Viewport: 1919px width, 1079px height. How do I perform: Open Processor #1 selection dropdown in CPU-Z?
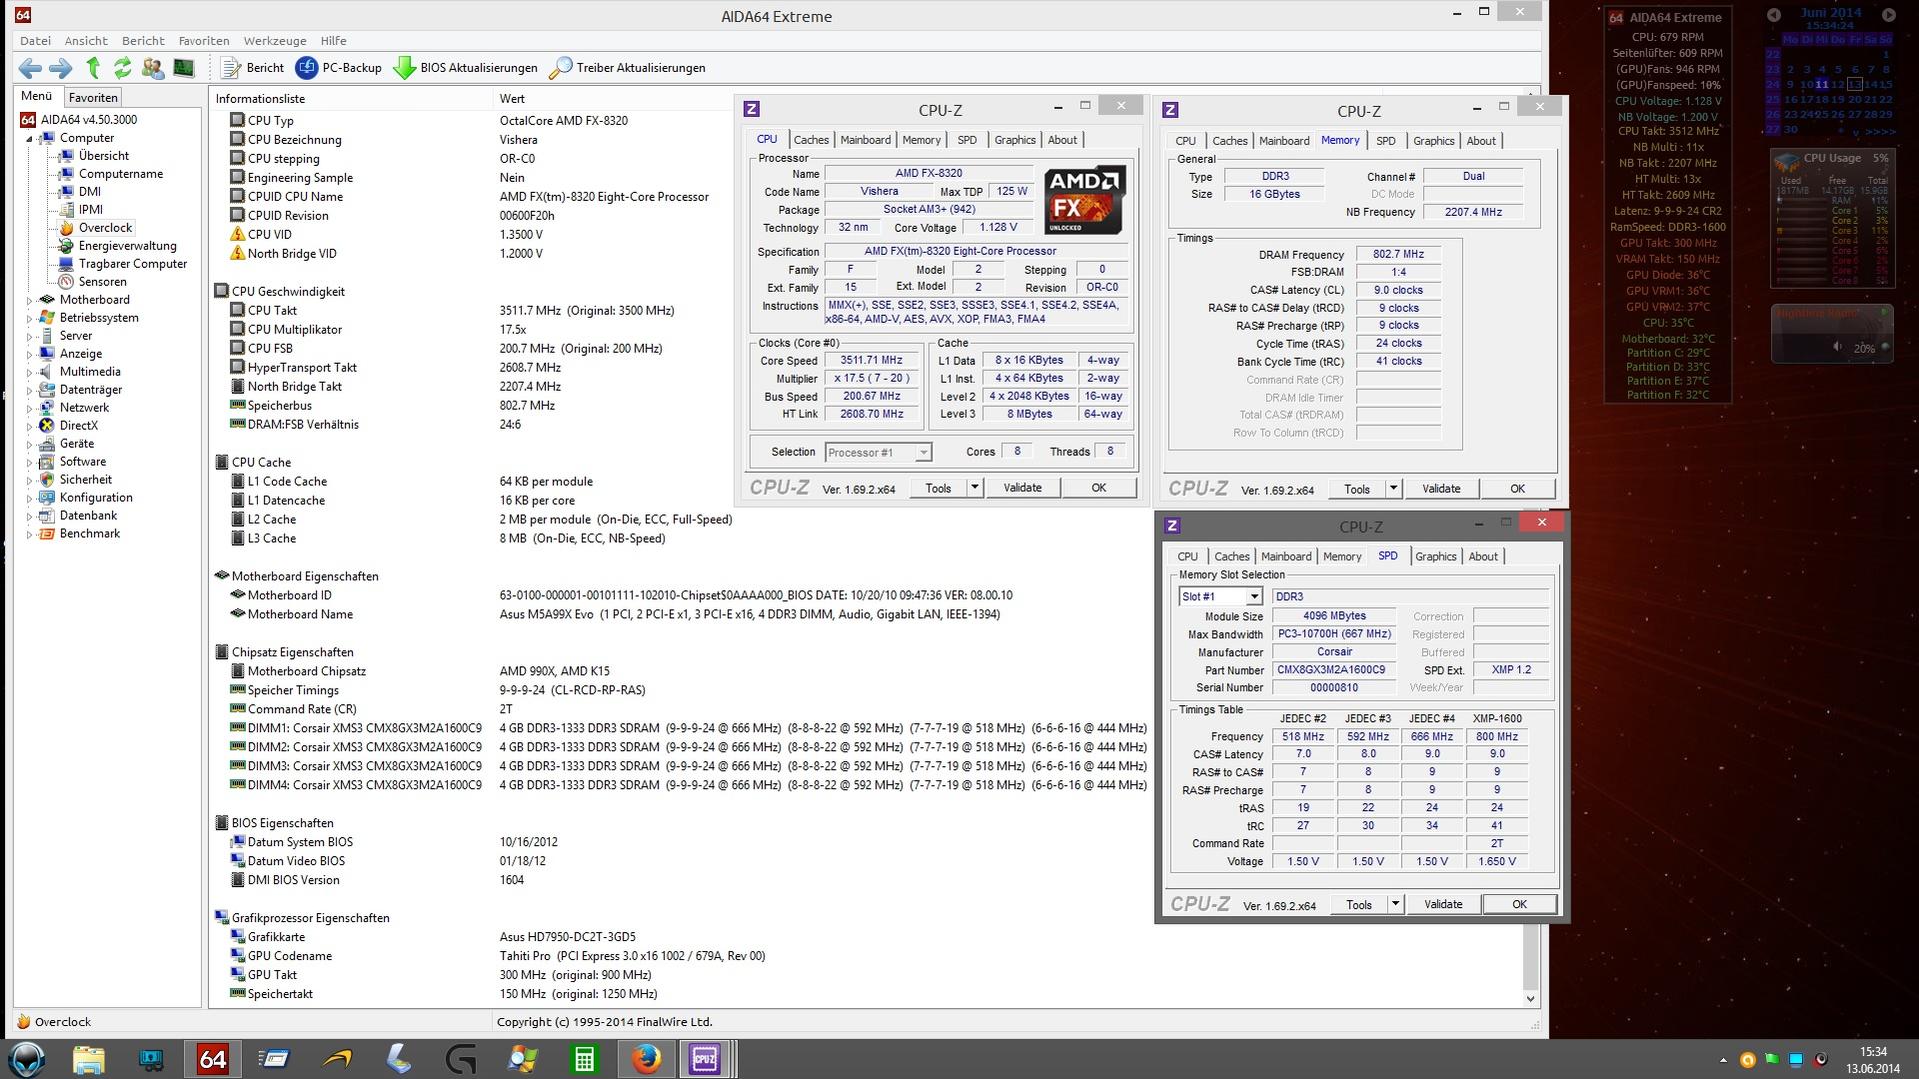[x=878, y=453]
